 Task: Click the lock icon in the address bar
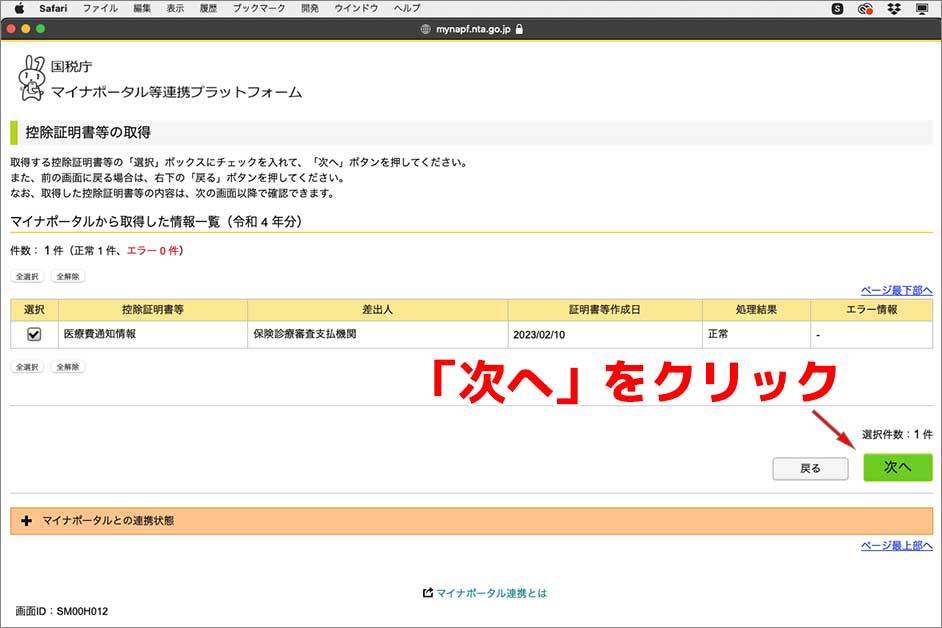point(521,29)
